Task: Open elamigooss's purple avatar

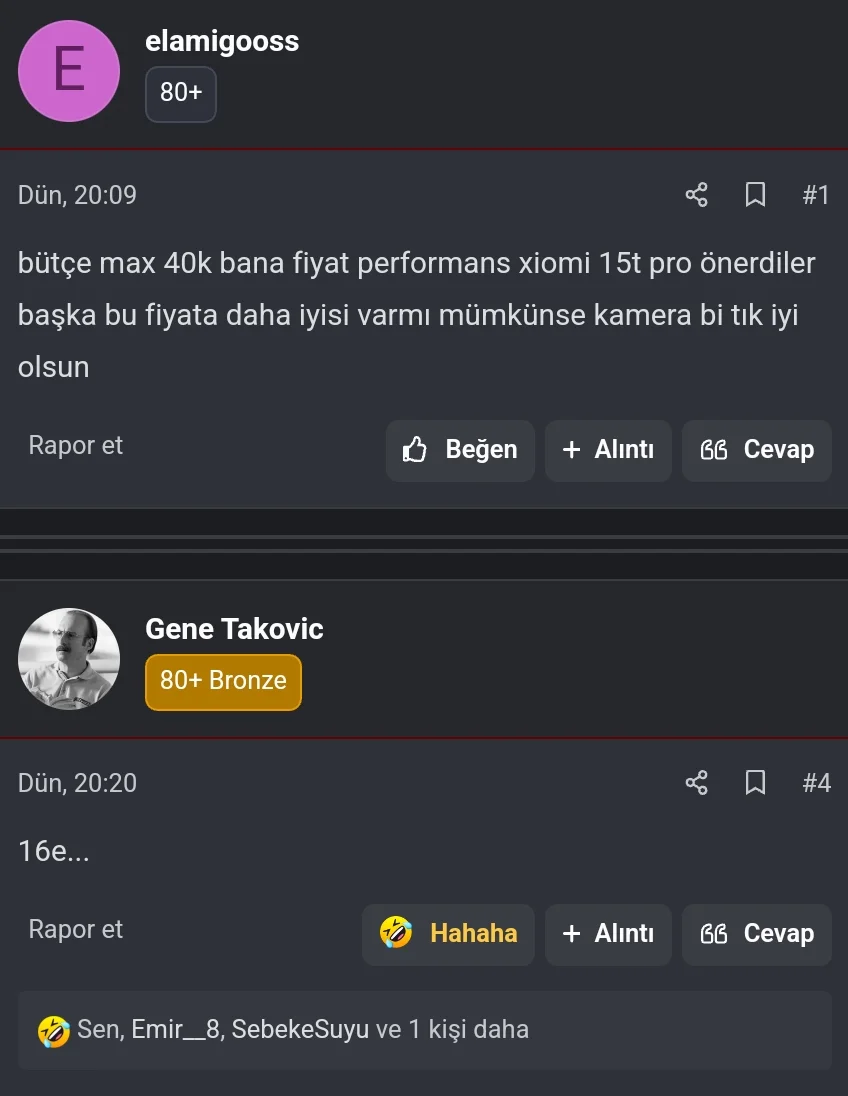Action: tap(69, 71)
